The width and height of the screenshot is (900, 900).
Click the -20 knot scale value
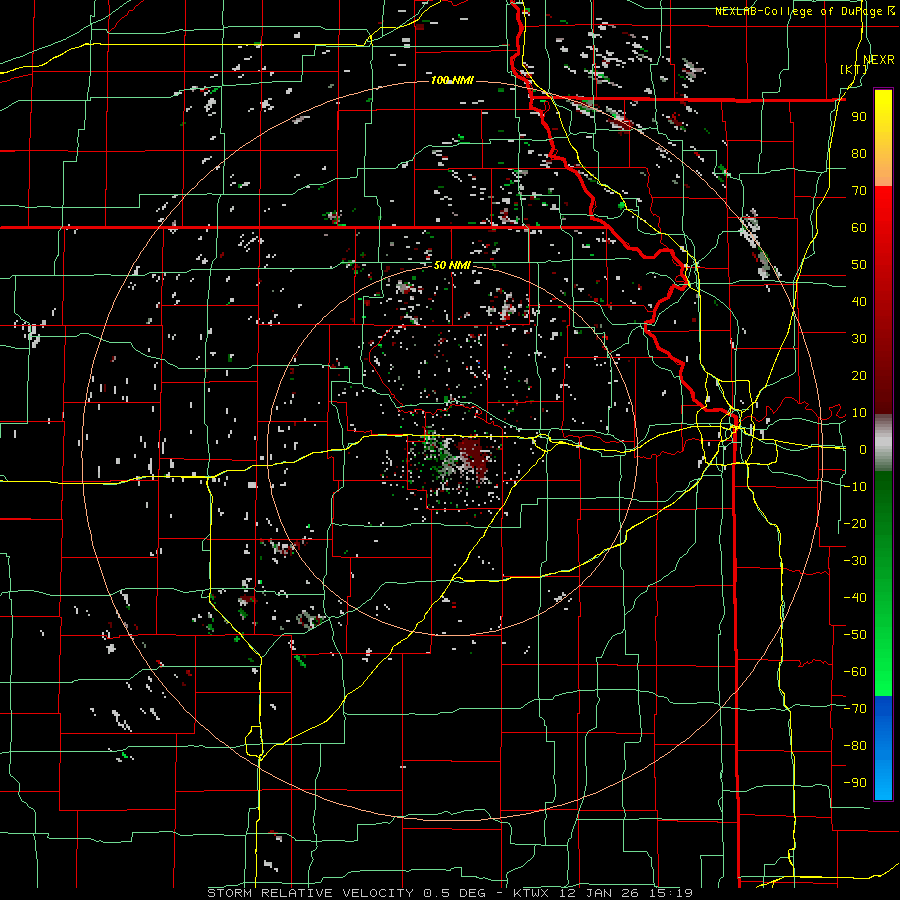[x=855, y=523]
